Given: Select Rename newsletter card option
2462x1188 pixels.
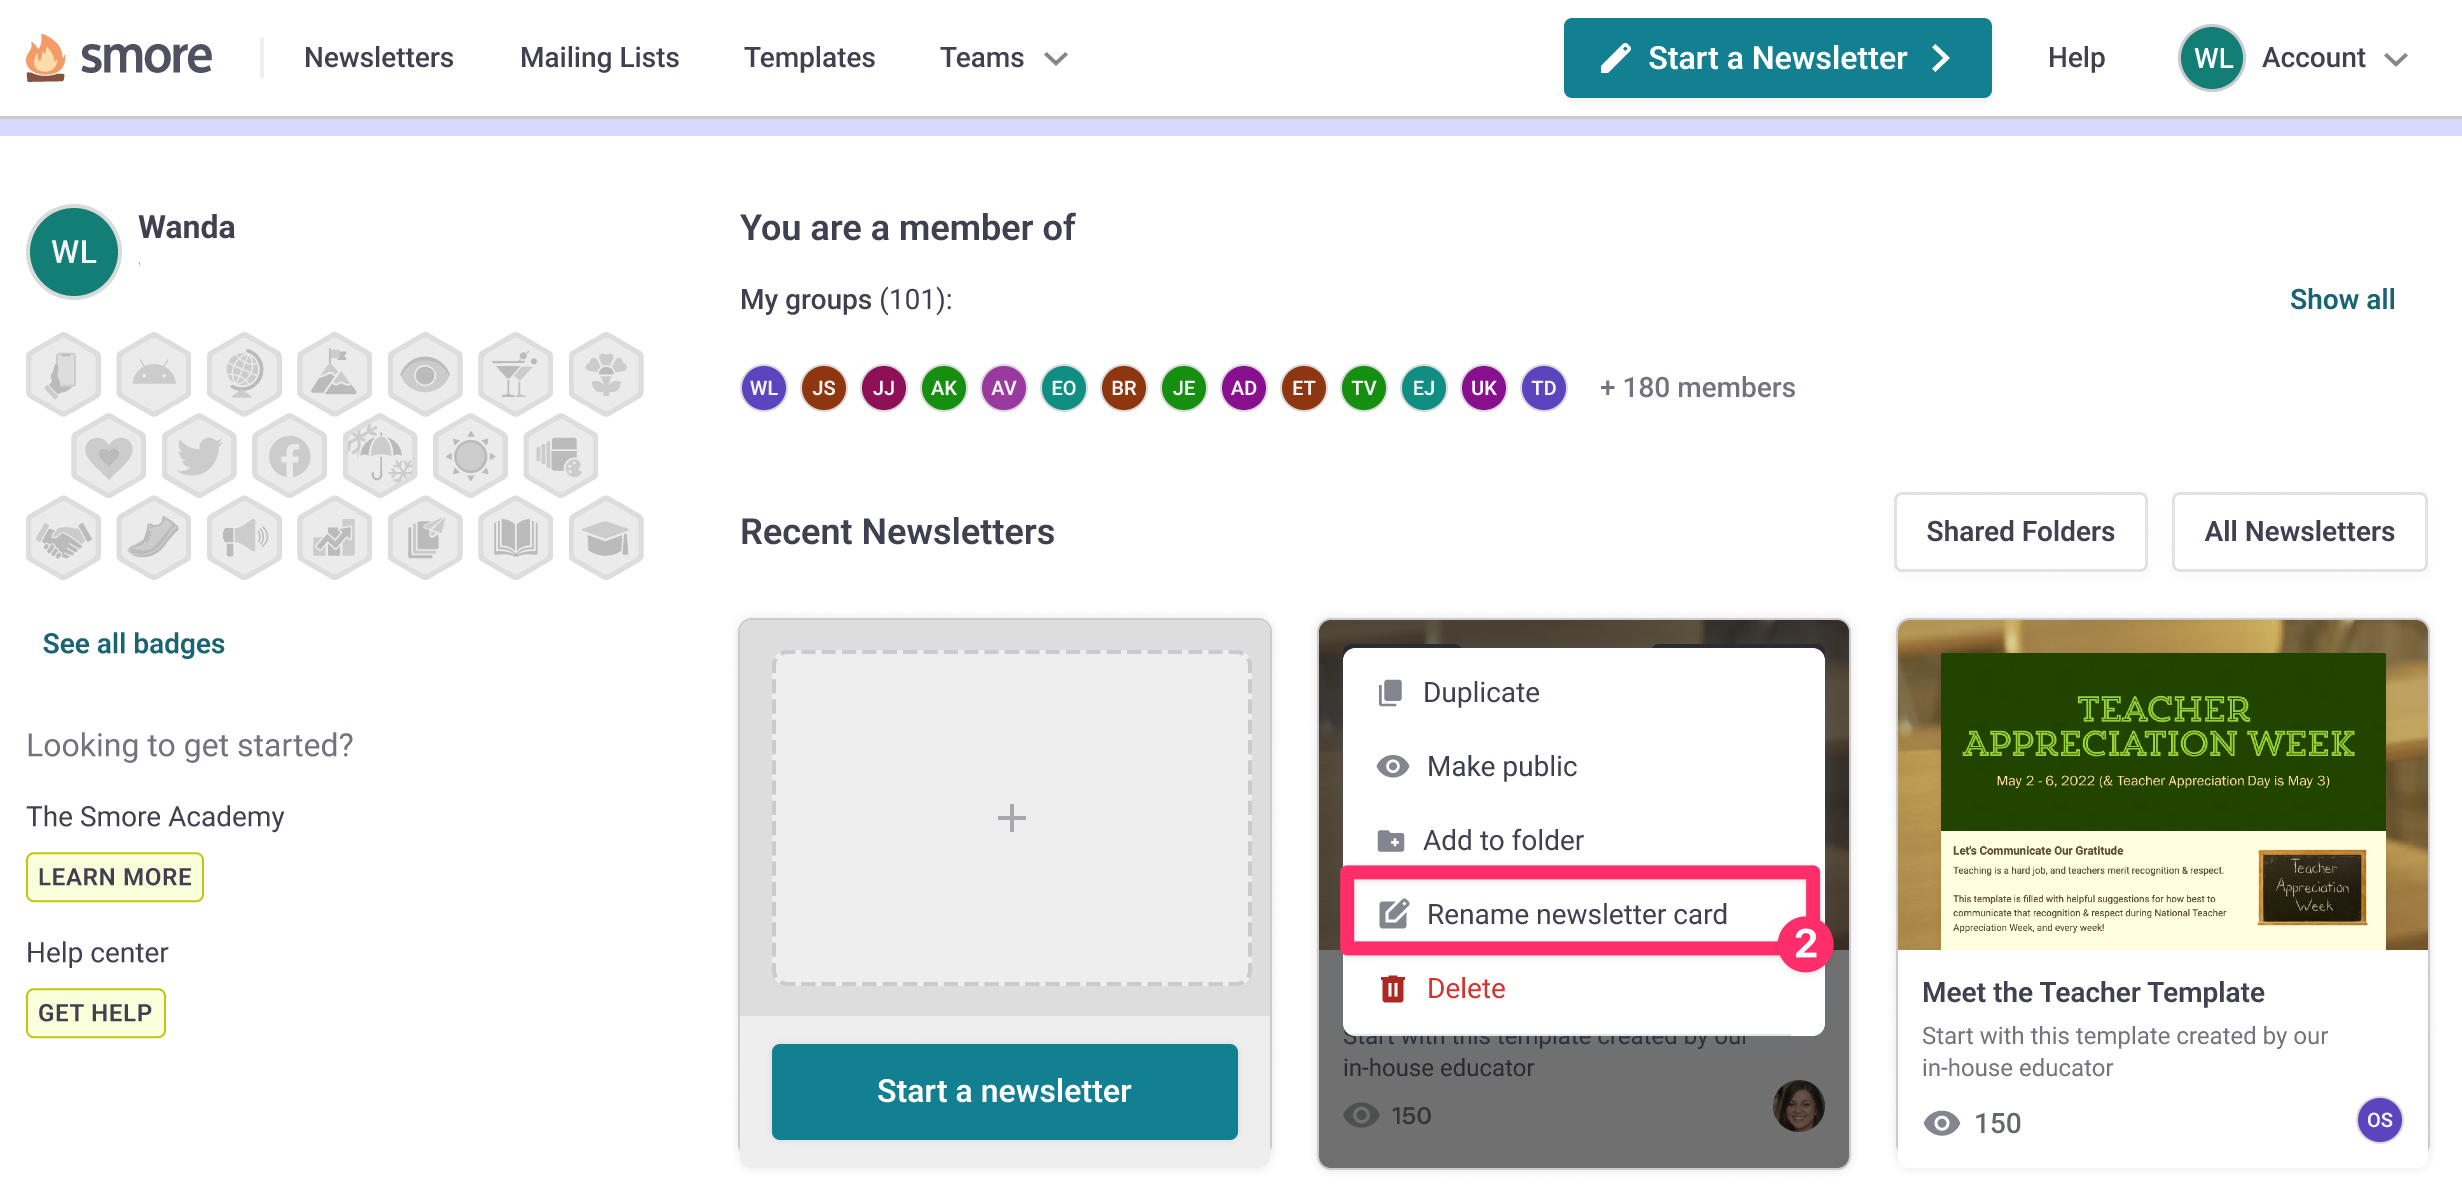Looking at the screenshot, I should (1576, 914).
